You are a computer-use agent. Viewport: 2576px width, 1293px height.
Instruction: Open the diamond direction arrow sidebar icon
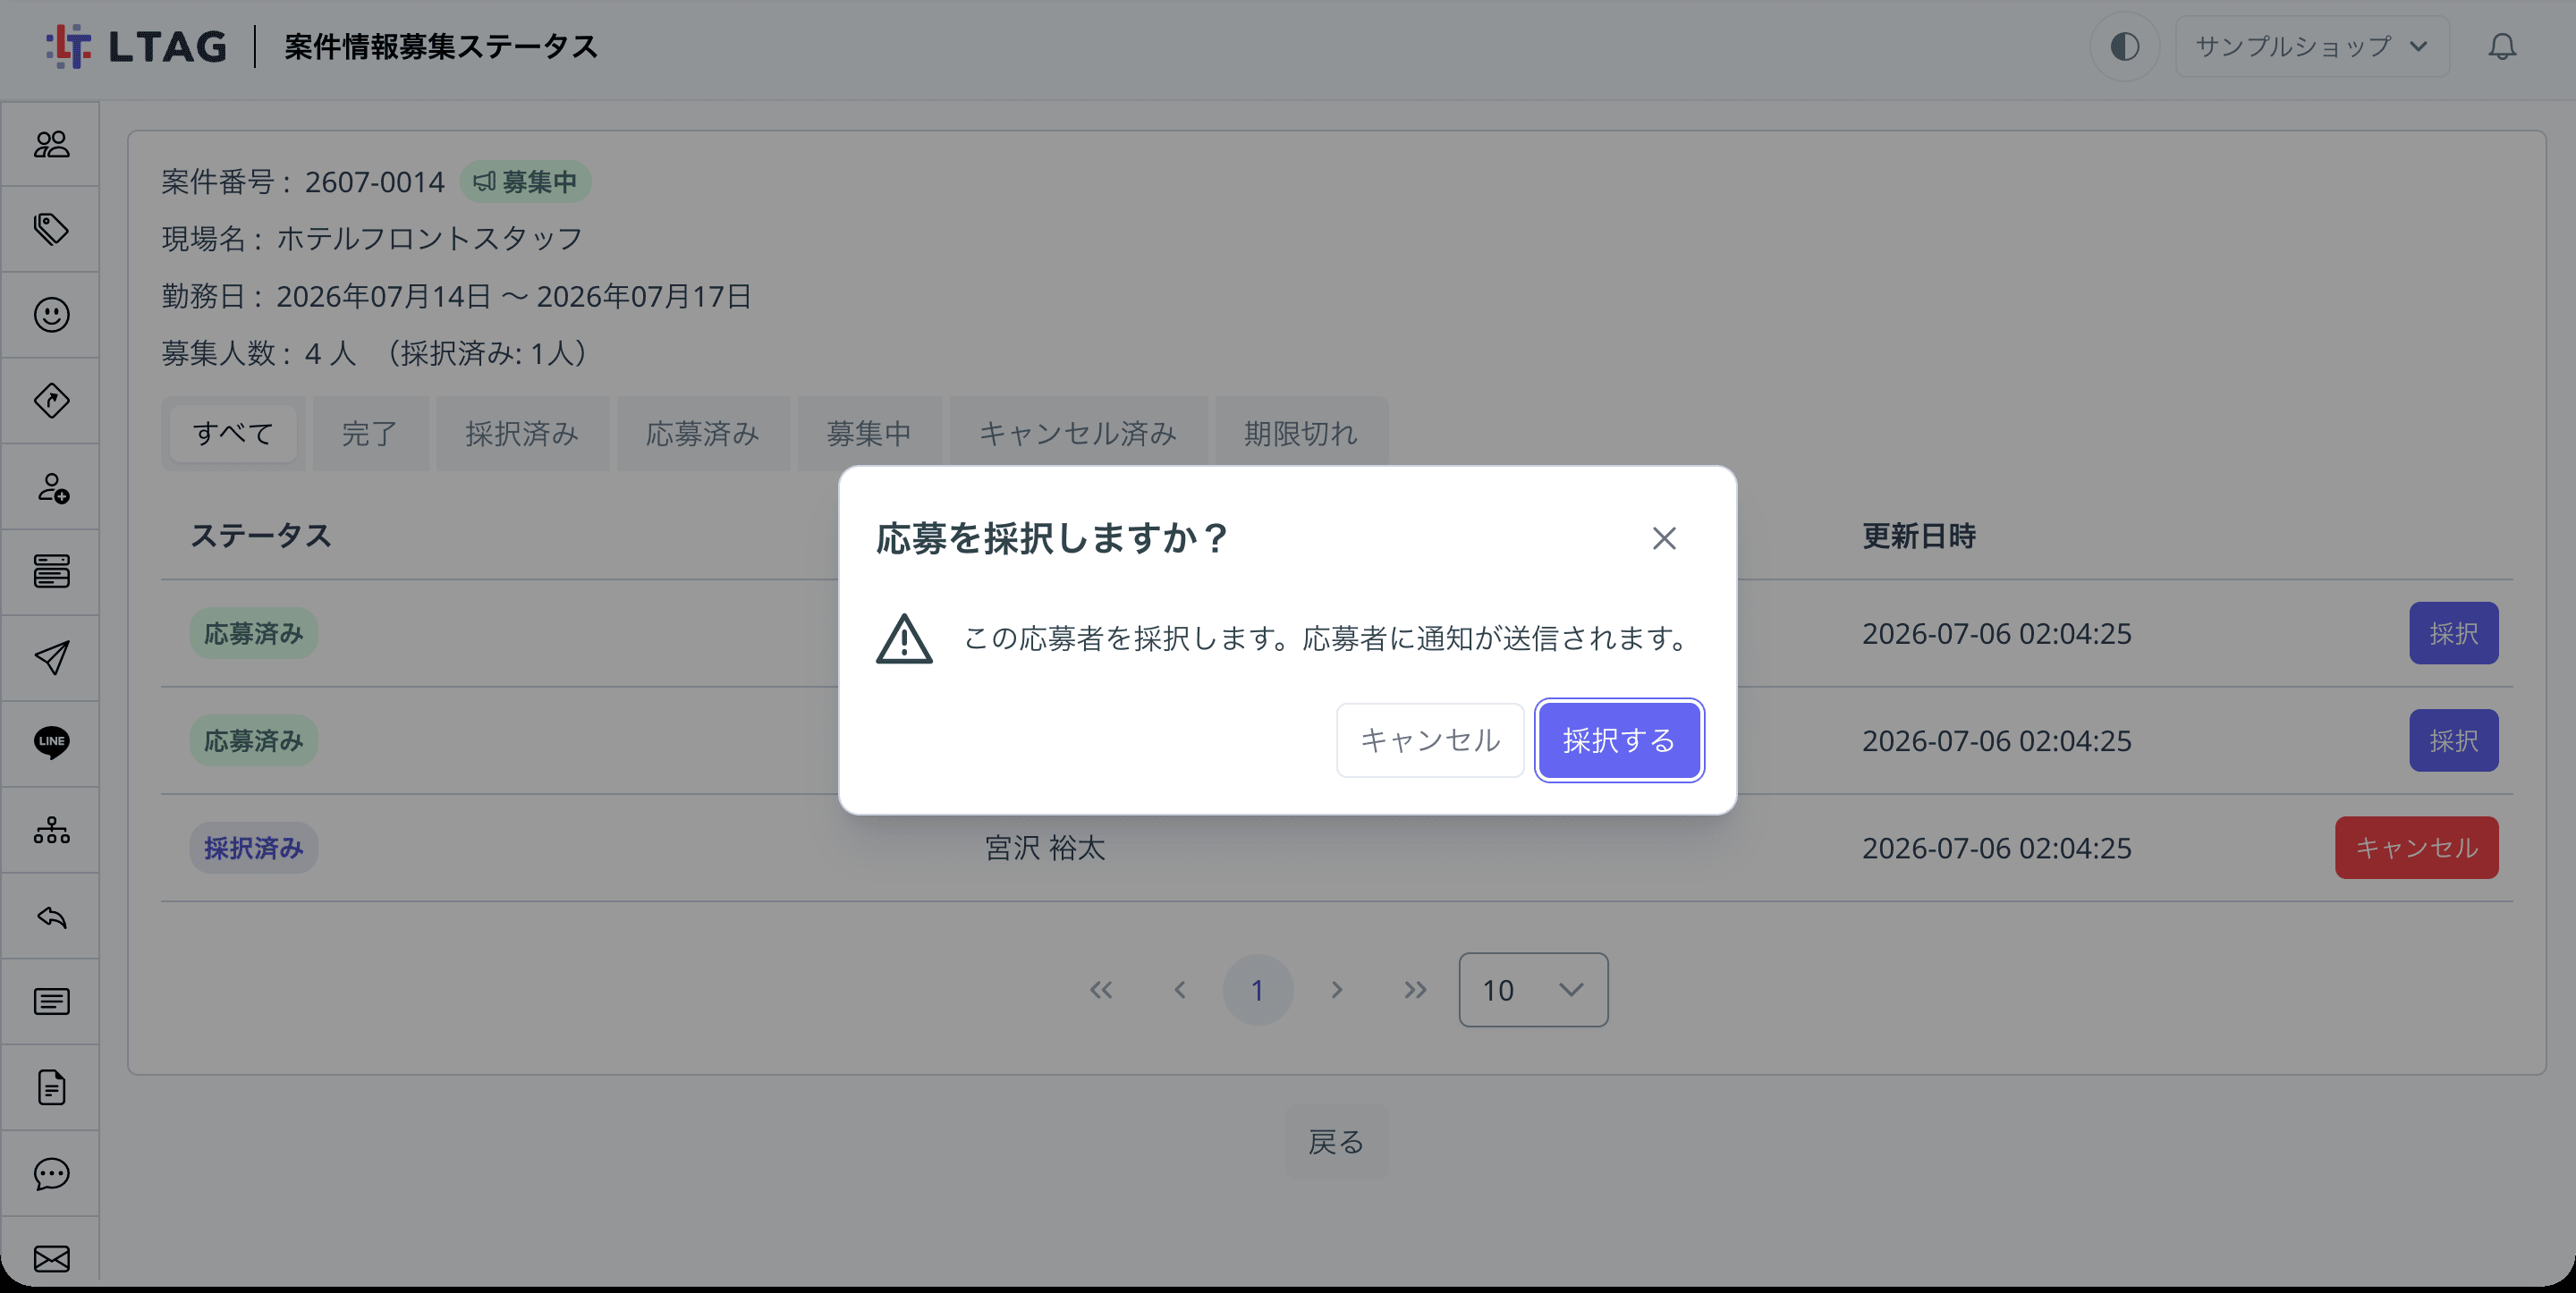pos(51,401)
